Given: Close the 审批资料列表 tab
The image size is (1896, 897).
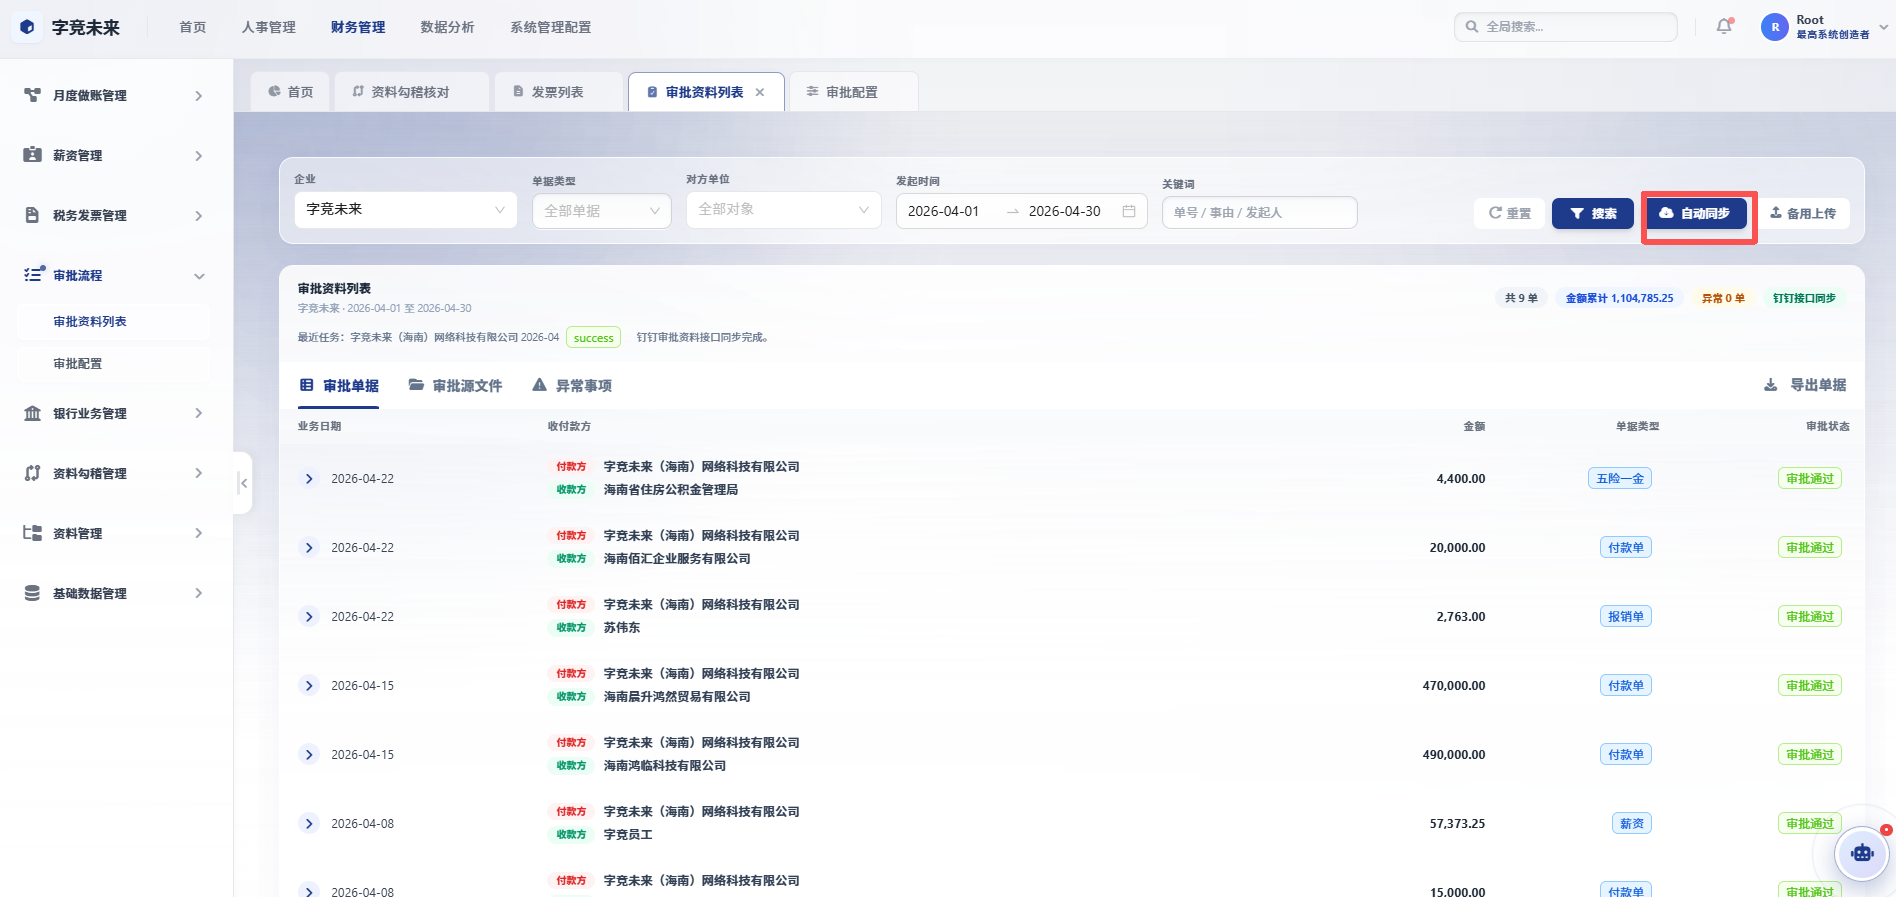Looking at the screenshot, I should coord(760,92).
